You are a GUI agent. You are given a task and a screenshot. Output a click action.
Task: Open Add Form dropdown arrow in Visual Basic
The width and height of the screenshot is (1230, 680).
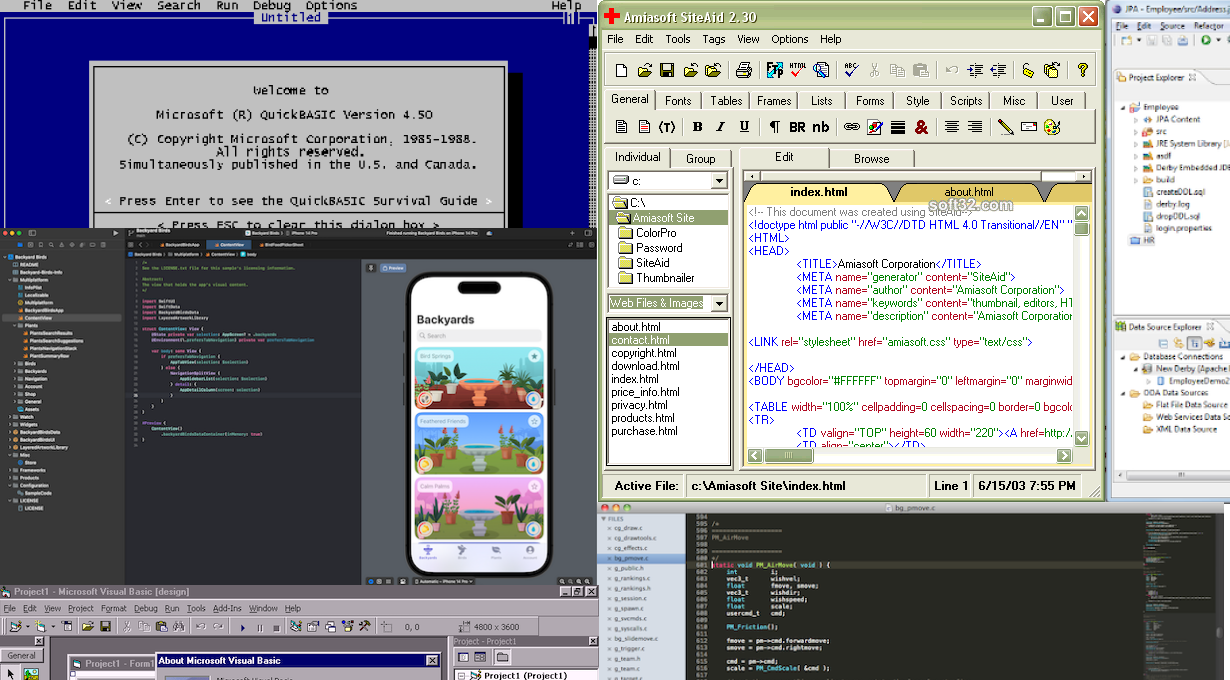point(53,627)
